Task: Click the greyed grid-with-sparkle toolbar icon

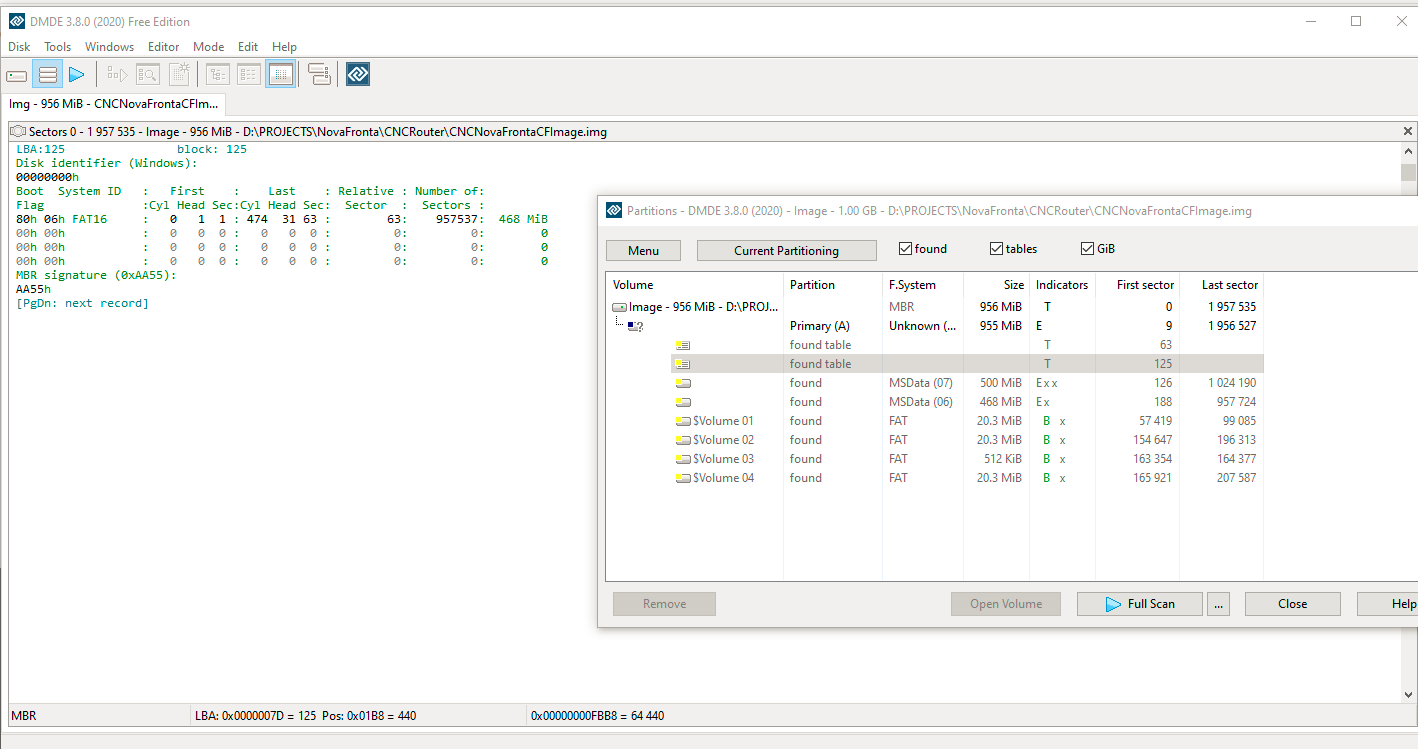Action: coord(179,74)
